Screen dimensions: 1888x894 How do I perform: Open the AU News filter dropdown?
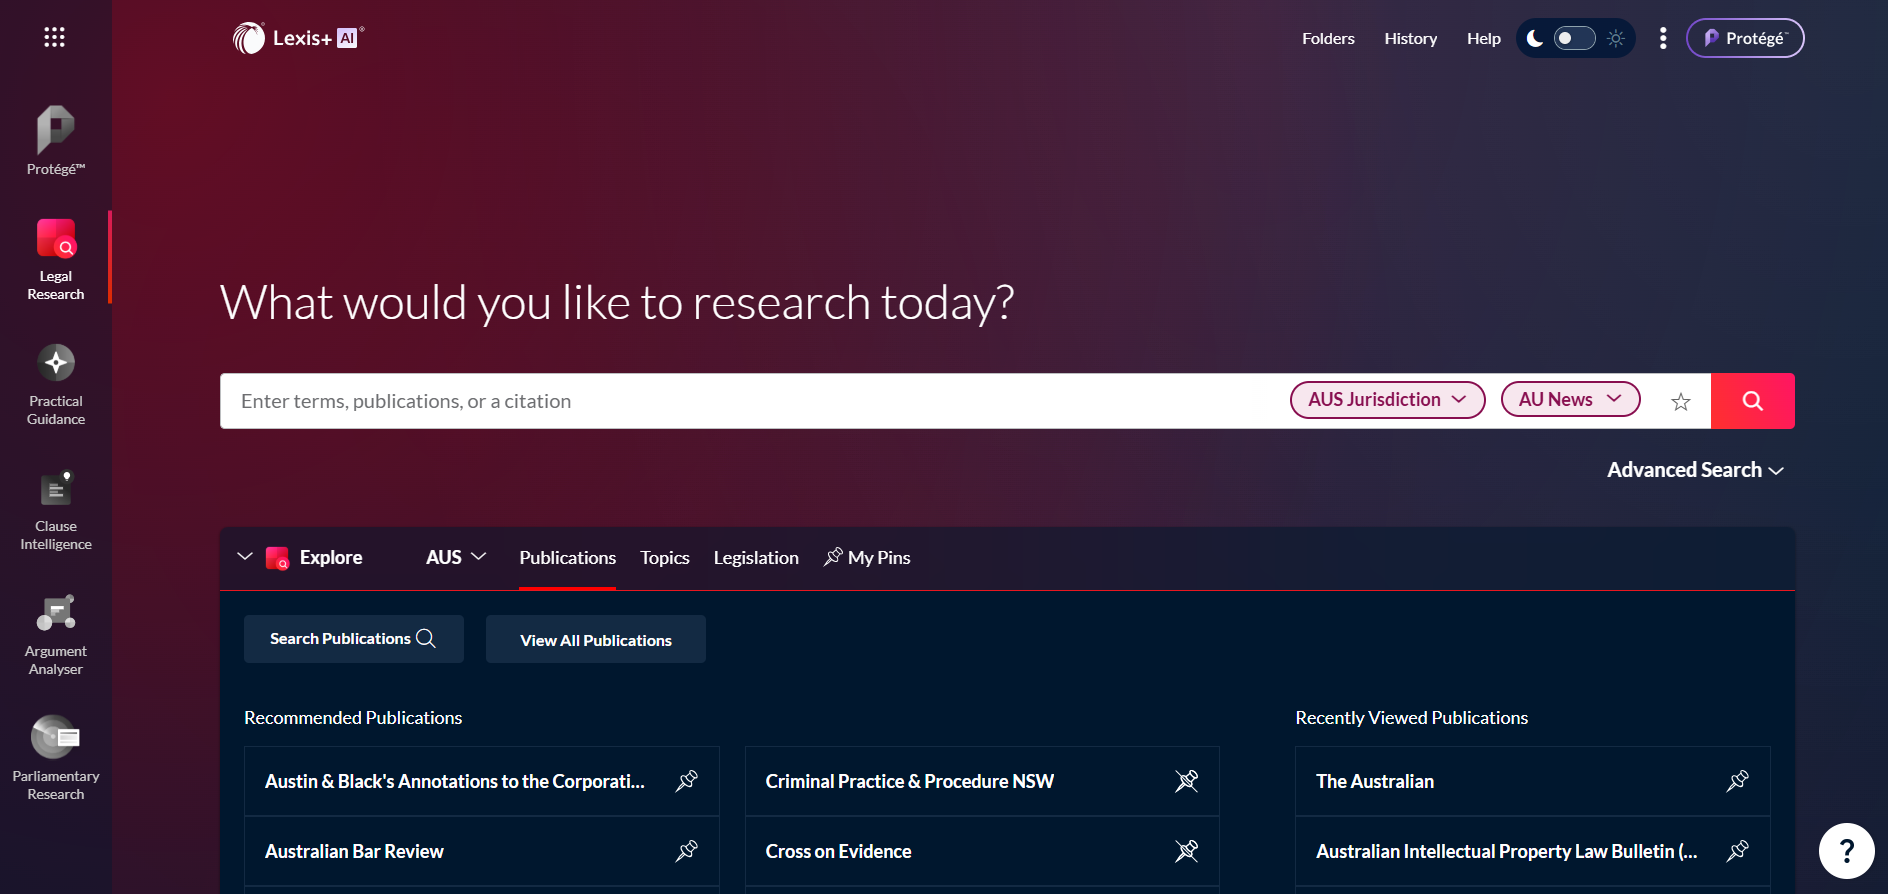(x=1570, y=400)
